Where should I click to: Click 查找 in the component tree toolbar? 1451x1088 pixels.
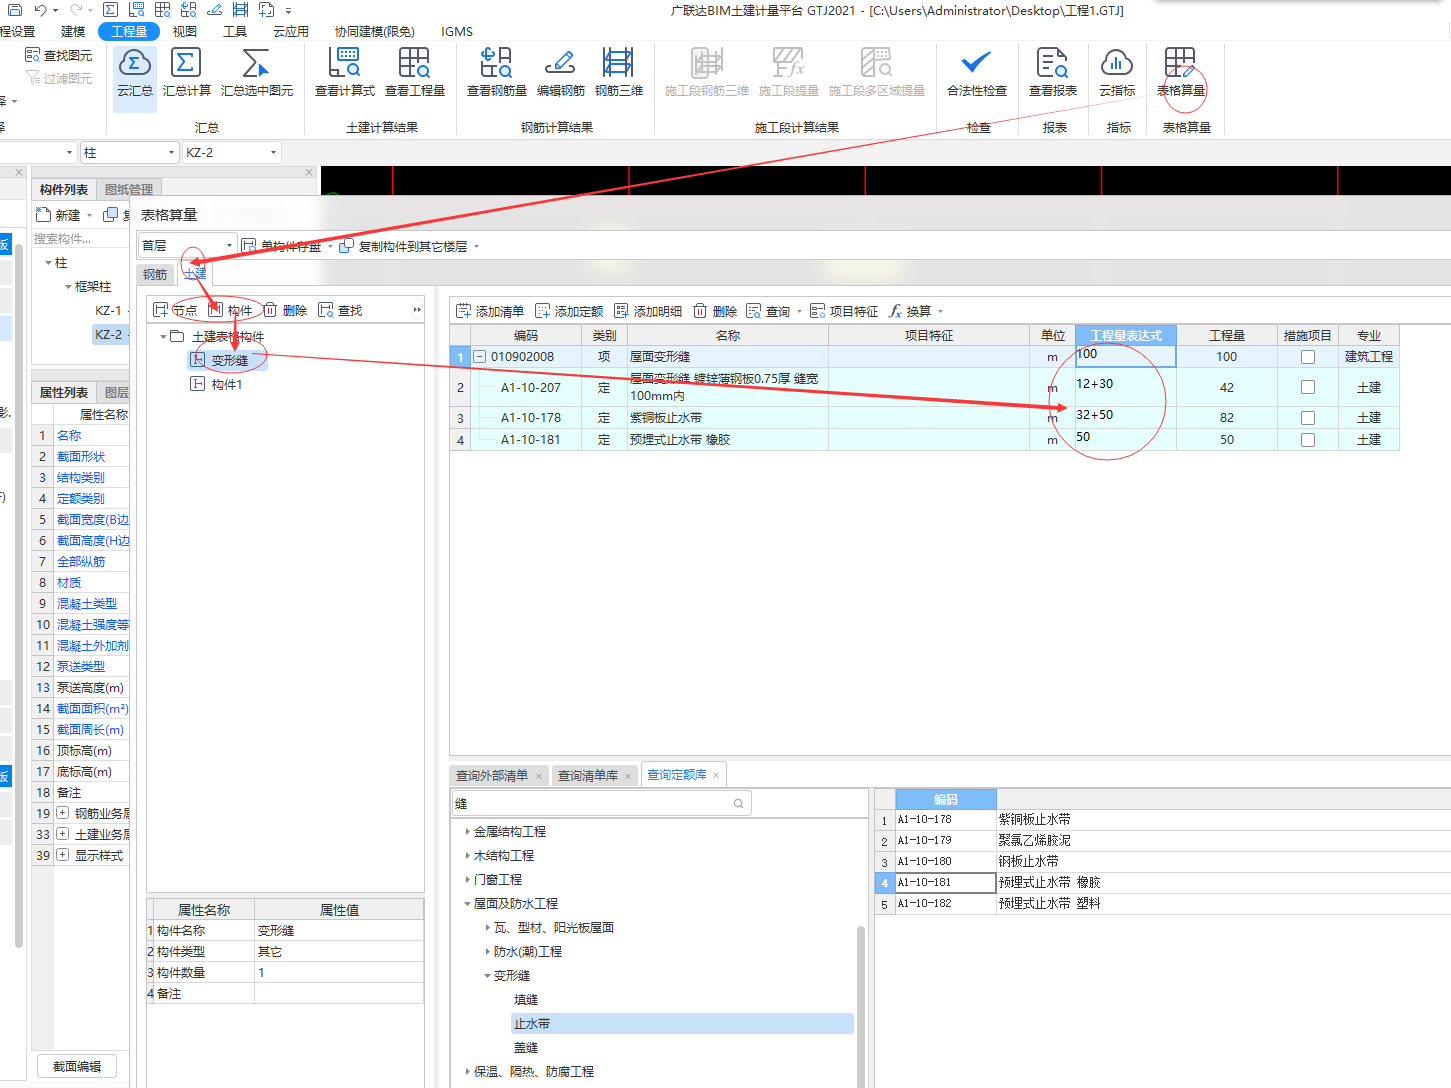340,310
